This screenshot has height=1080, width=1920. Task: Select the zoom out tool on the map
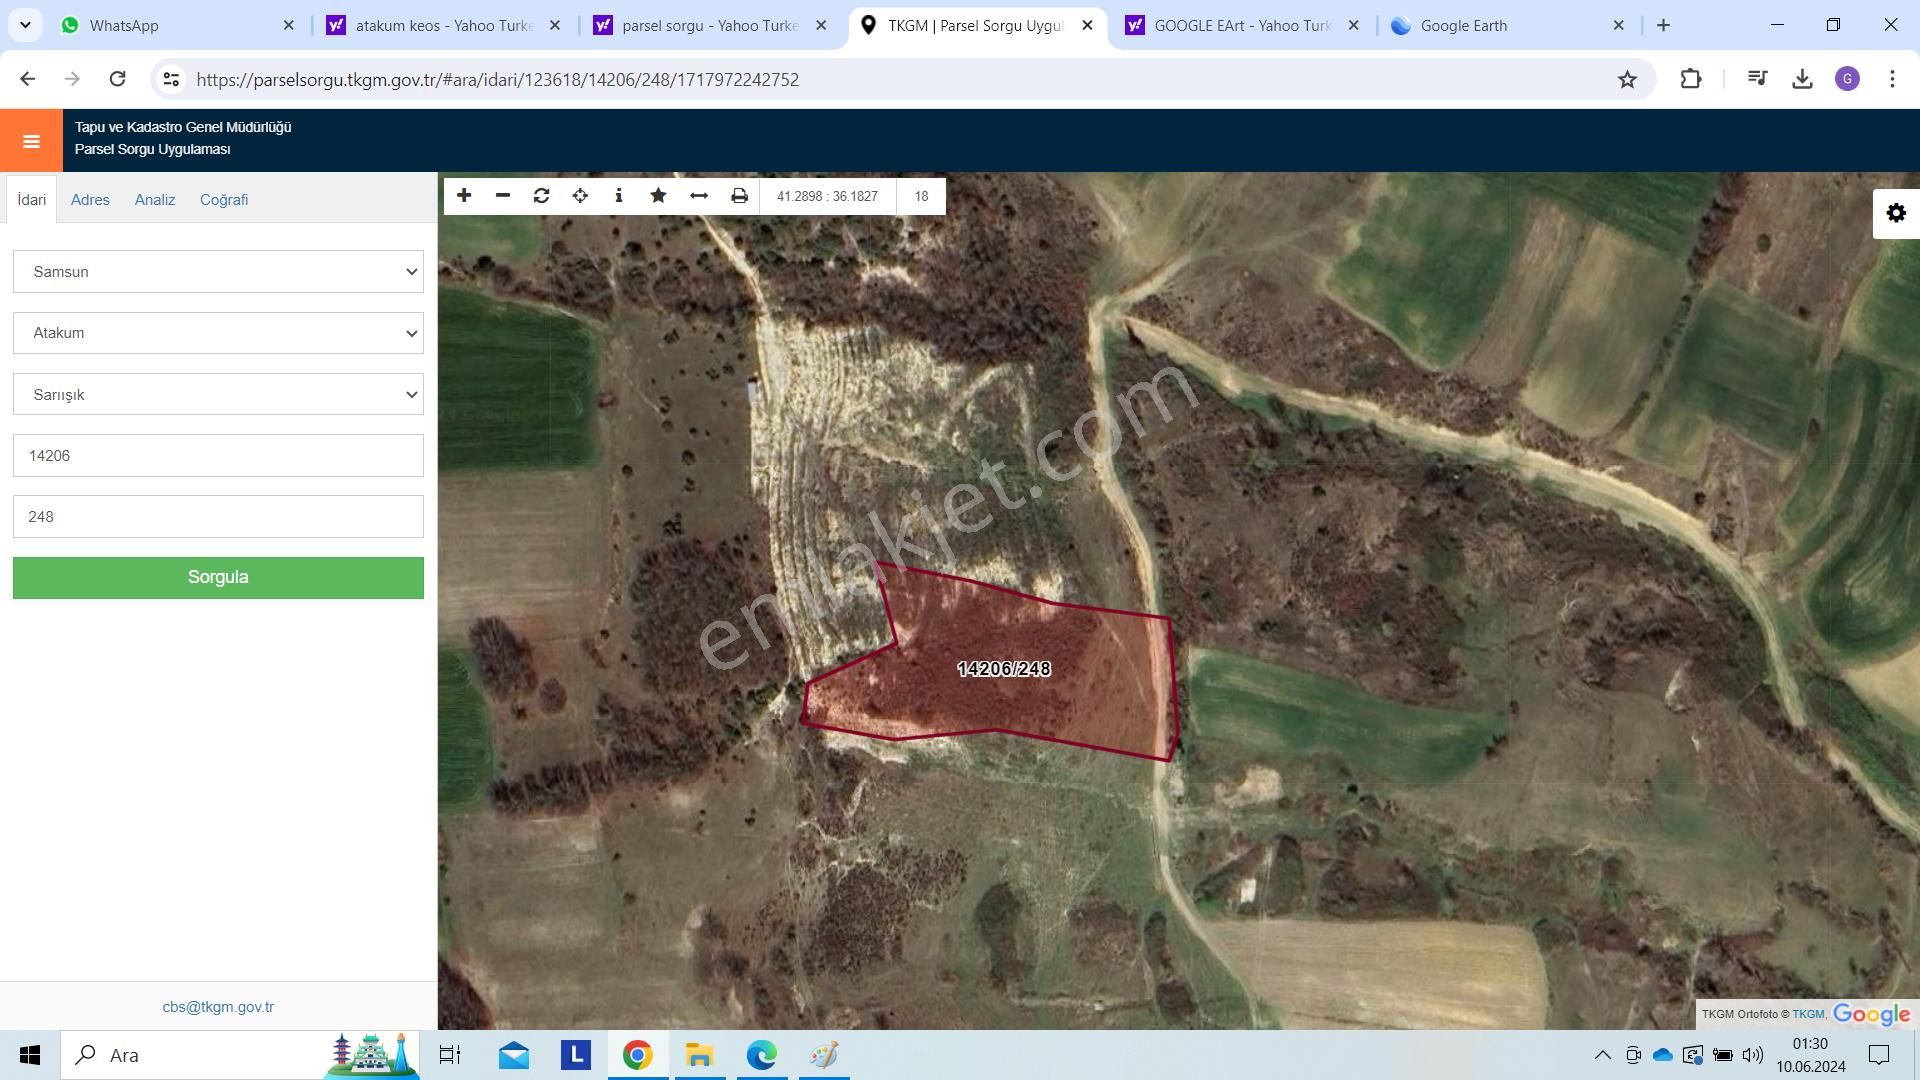click(x=502, y=196)
